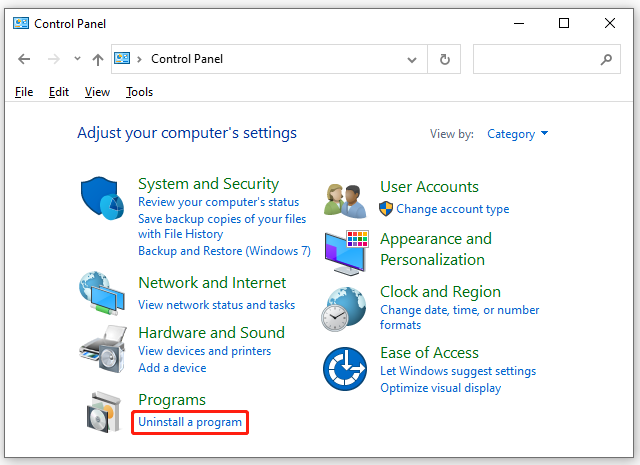Open Change account type link

[453, 209]
